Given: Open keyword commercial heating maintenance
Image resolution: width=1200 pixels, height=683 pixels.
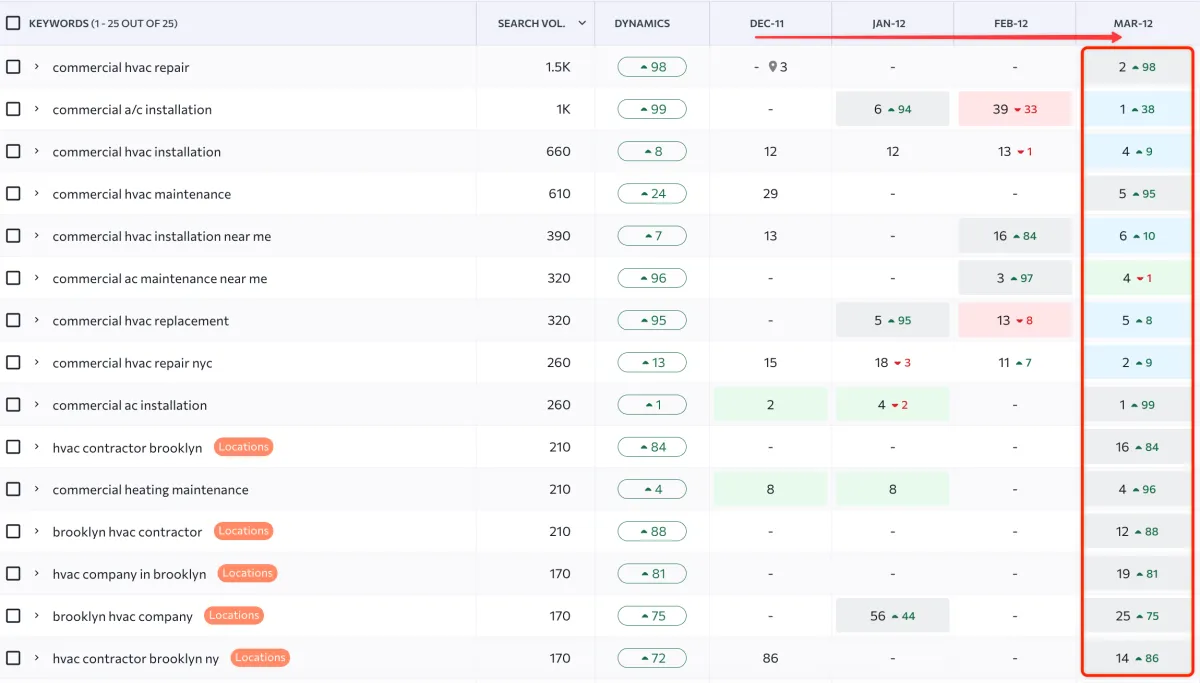Looking at the screenshot, I should tap(150, 490).
